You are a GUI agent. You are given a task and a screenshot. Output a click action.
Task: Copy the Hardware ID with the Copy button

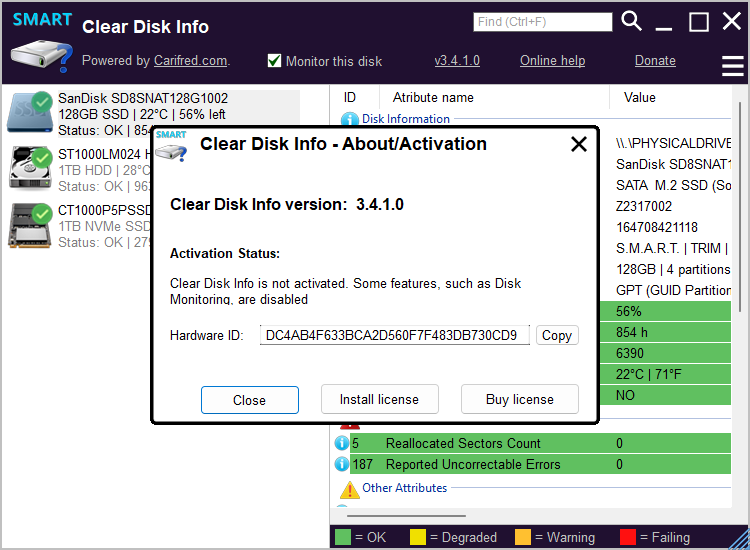coord(557,335)
